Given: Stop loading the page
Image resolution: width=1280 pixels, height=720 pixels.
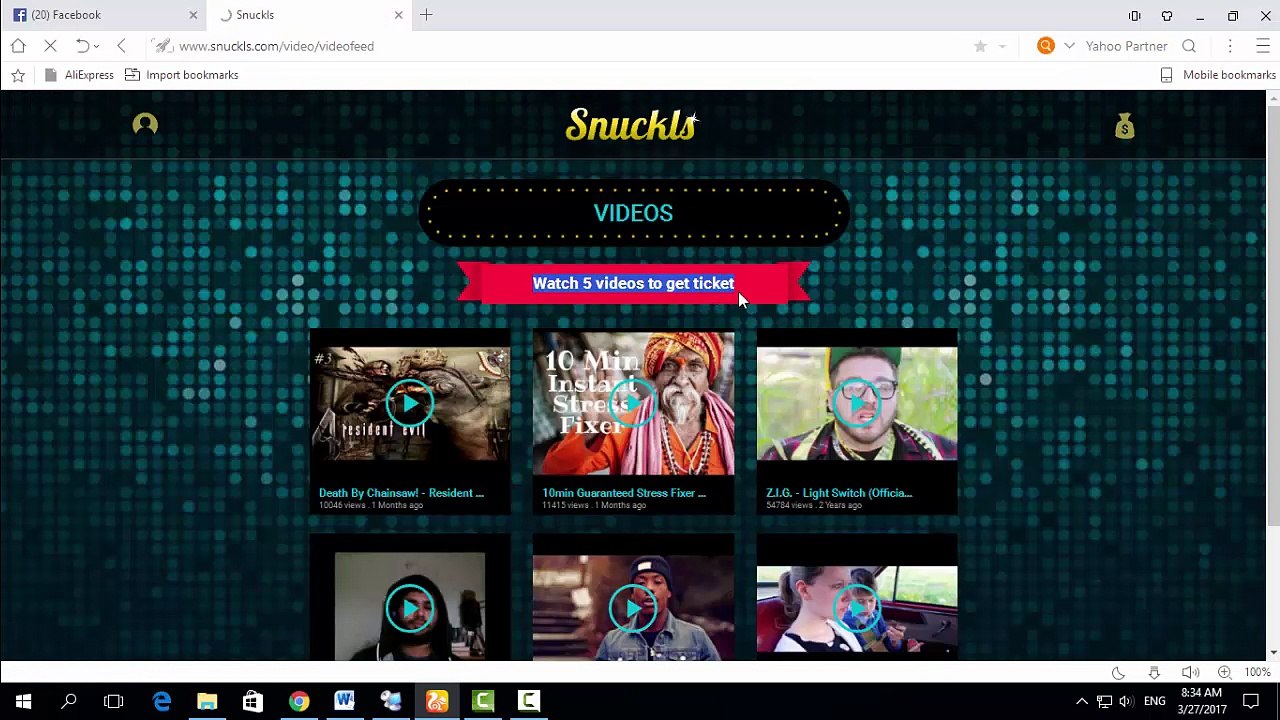Looking at the screenshot, I should [x=50, y=46].
